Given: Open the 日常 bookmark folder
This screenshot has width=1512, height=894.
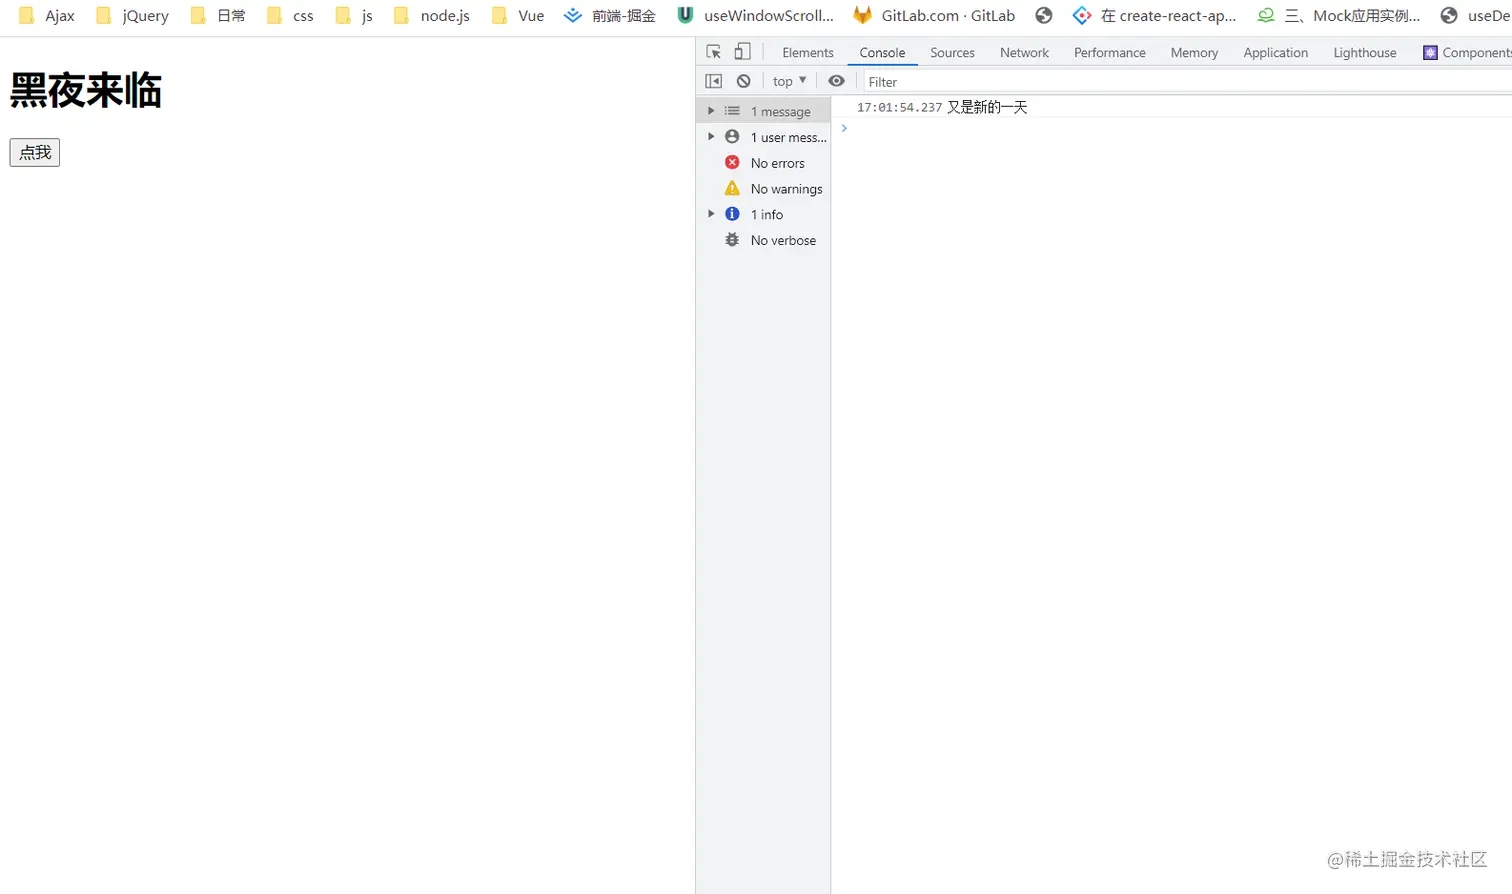Looking at the screenshot, I should point(218,16).
